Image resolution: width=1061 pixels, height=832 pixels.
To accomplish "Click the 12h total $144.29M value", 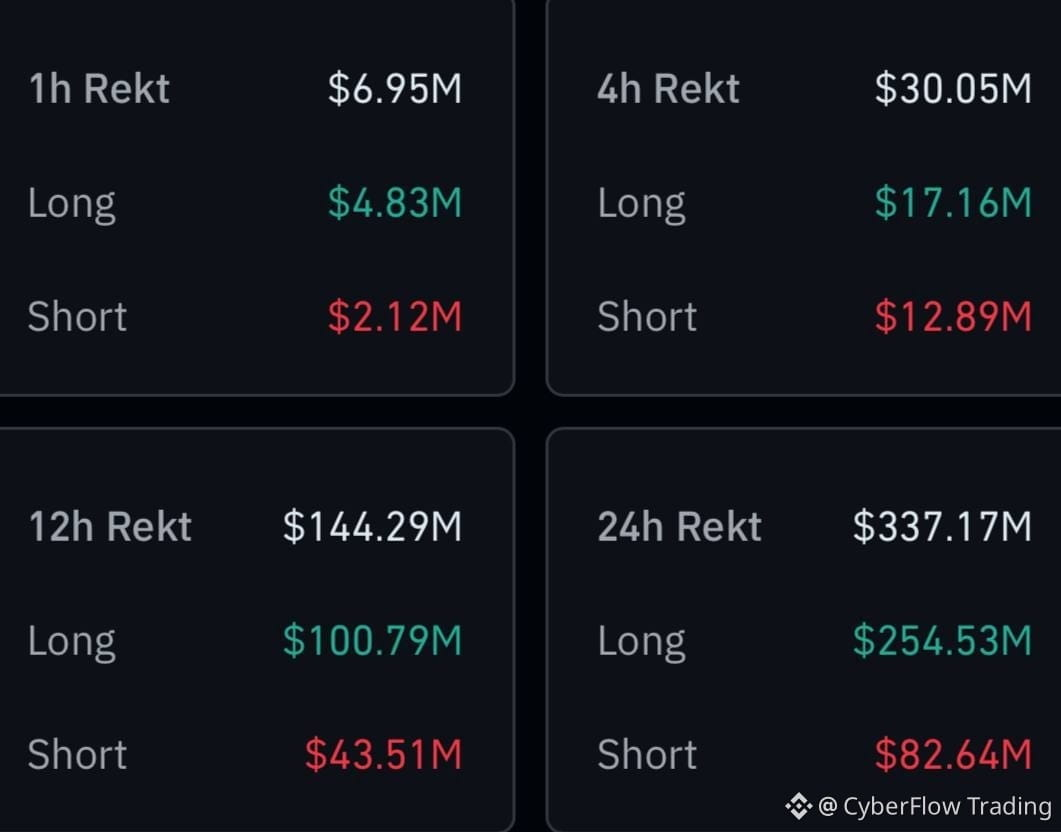I will click(x=372, y=526).
